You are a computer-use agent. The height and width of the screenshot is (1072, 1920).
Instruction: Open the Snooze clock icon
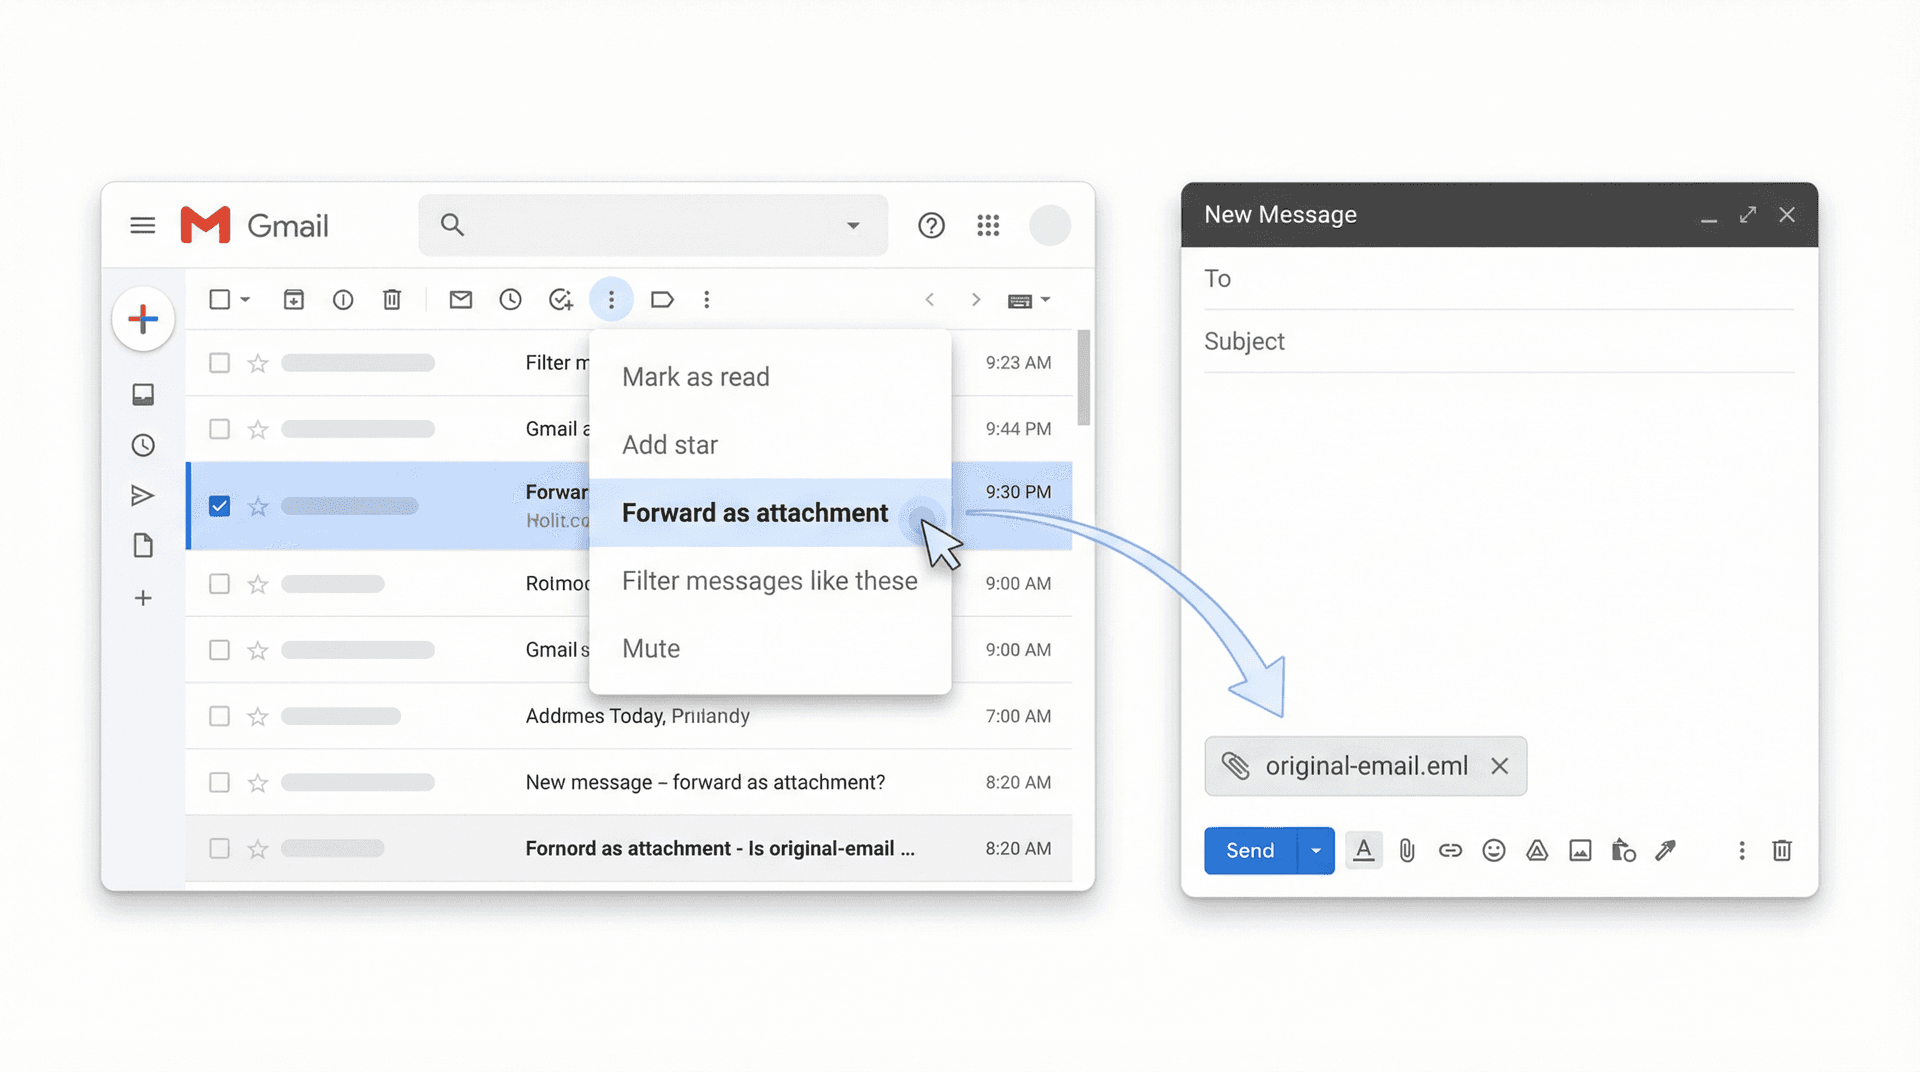point(510,299)
